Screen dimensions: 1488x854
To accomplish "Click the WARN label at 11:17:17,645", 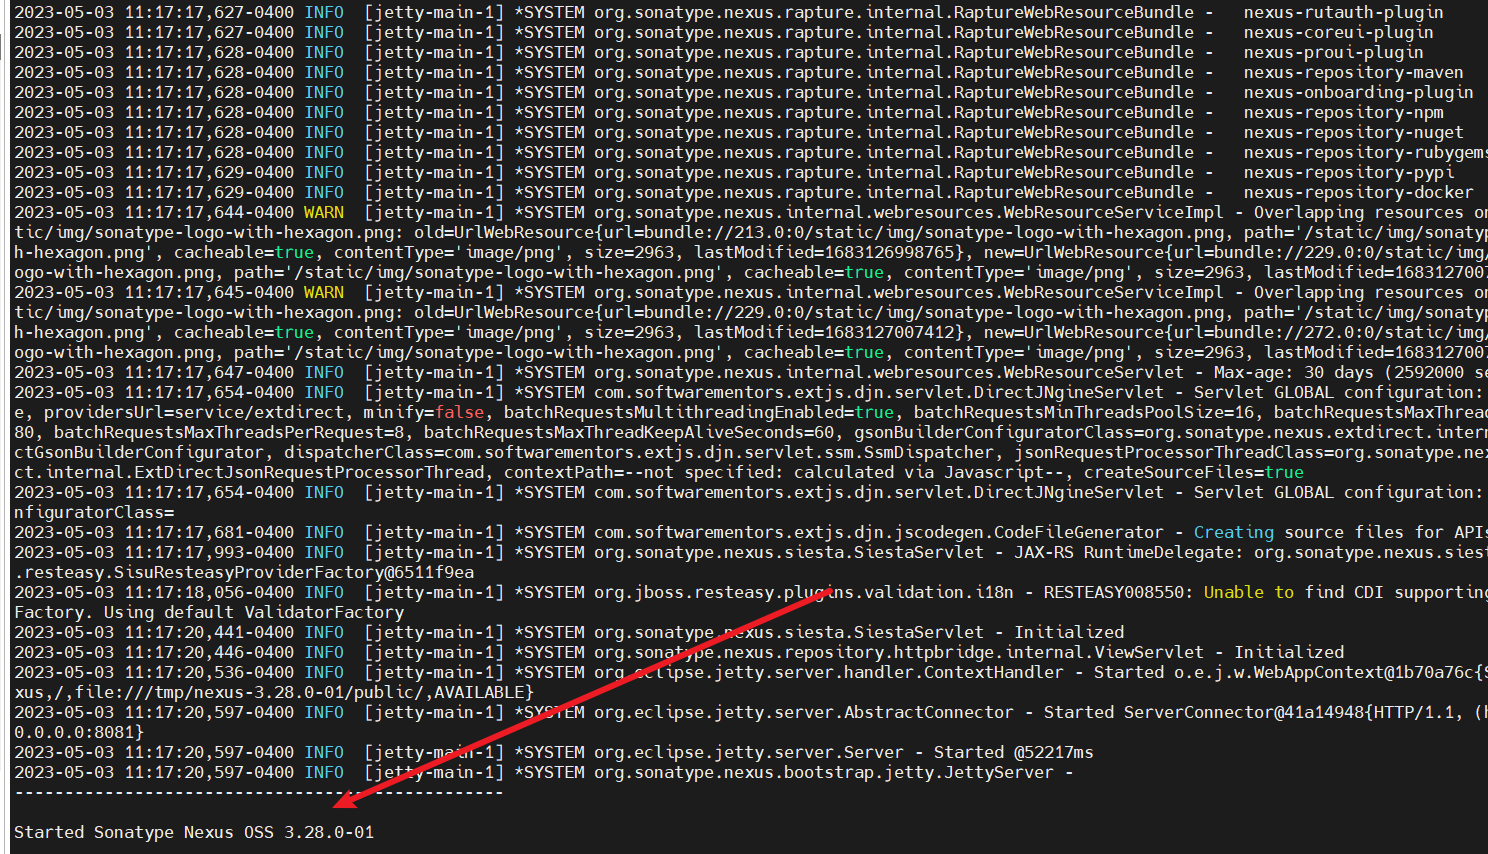I will 324,292.
